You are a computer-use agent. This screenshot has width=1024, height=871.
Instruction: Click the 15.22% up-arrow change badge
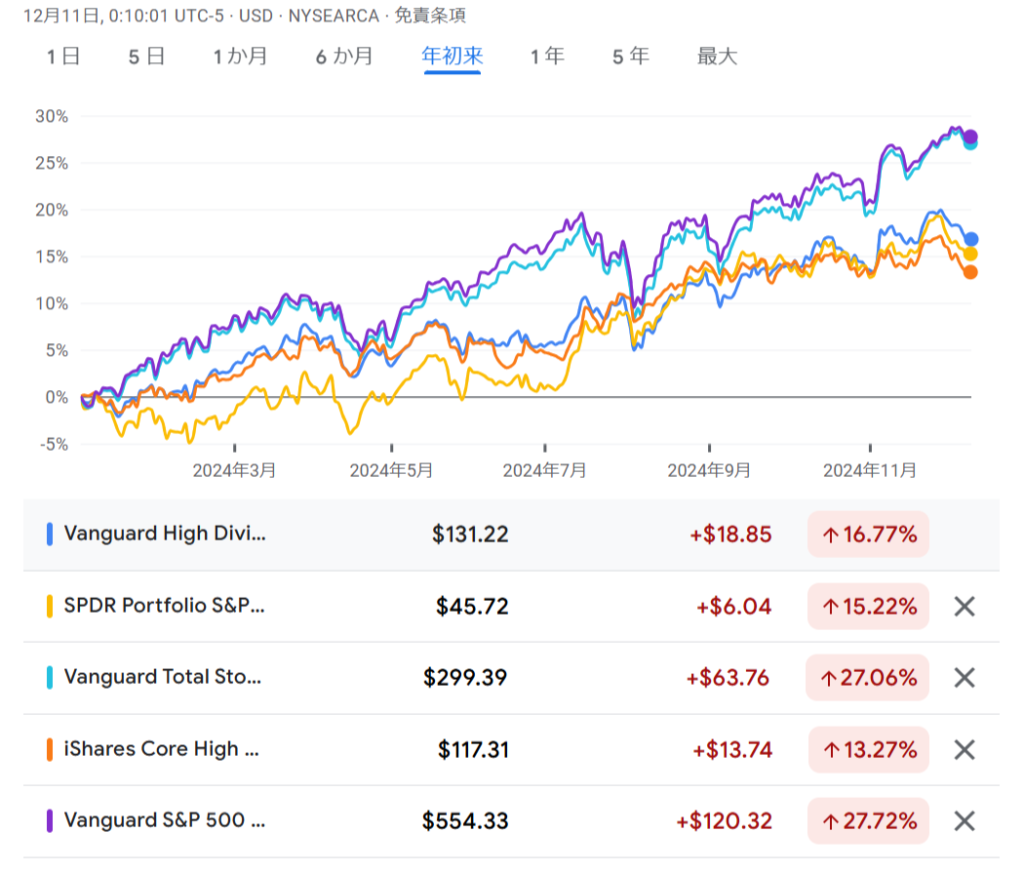[868, 606]
